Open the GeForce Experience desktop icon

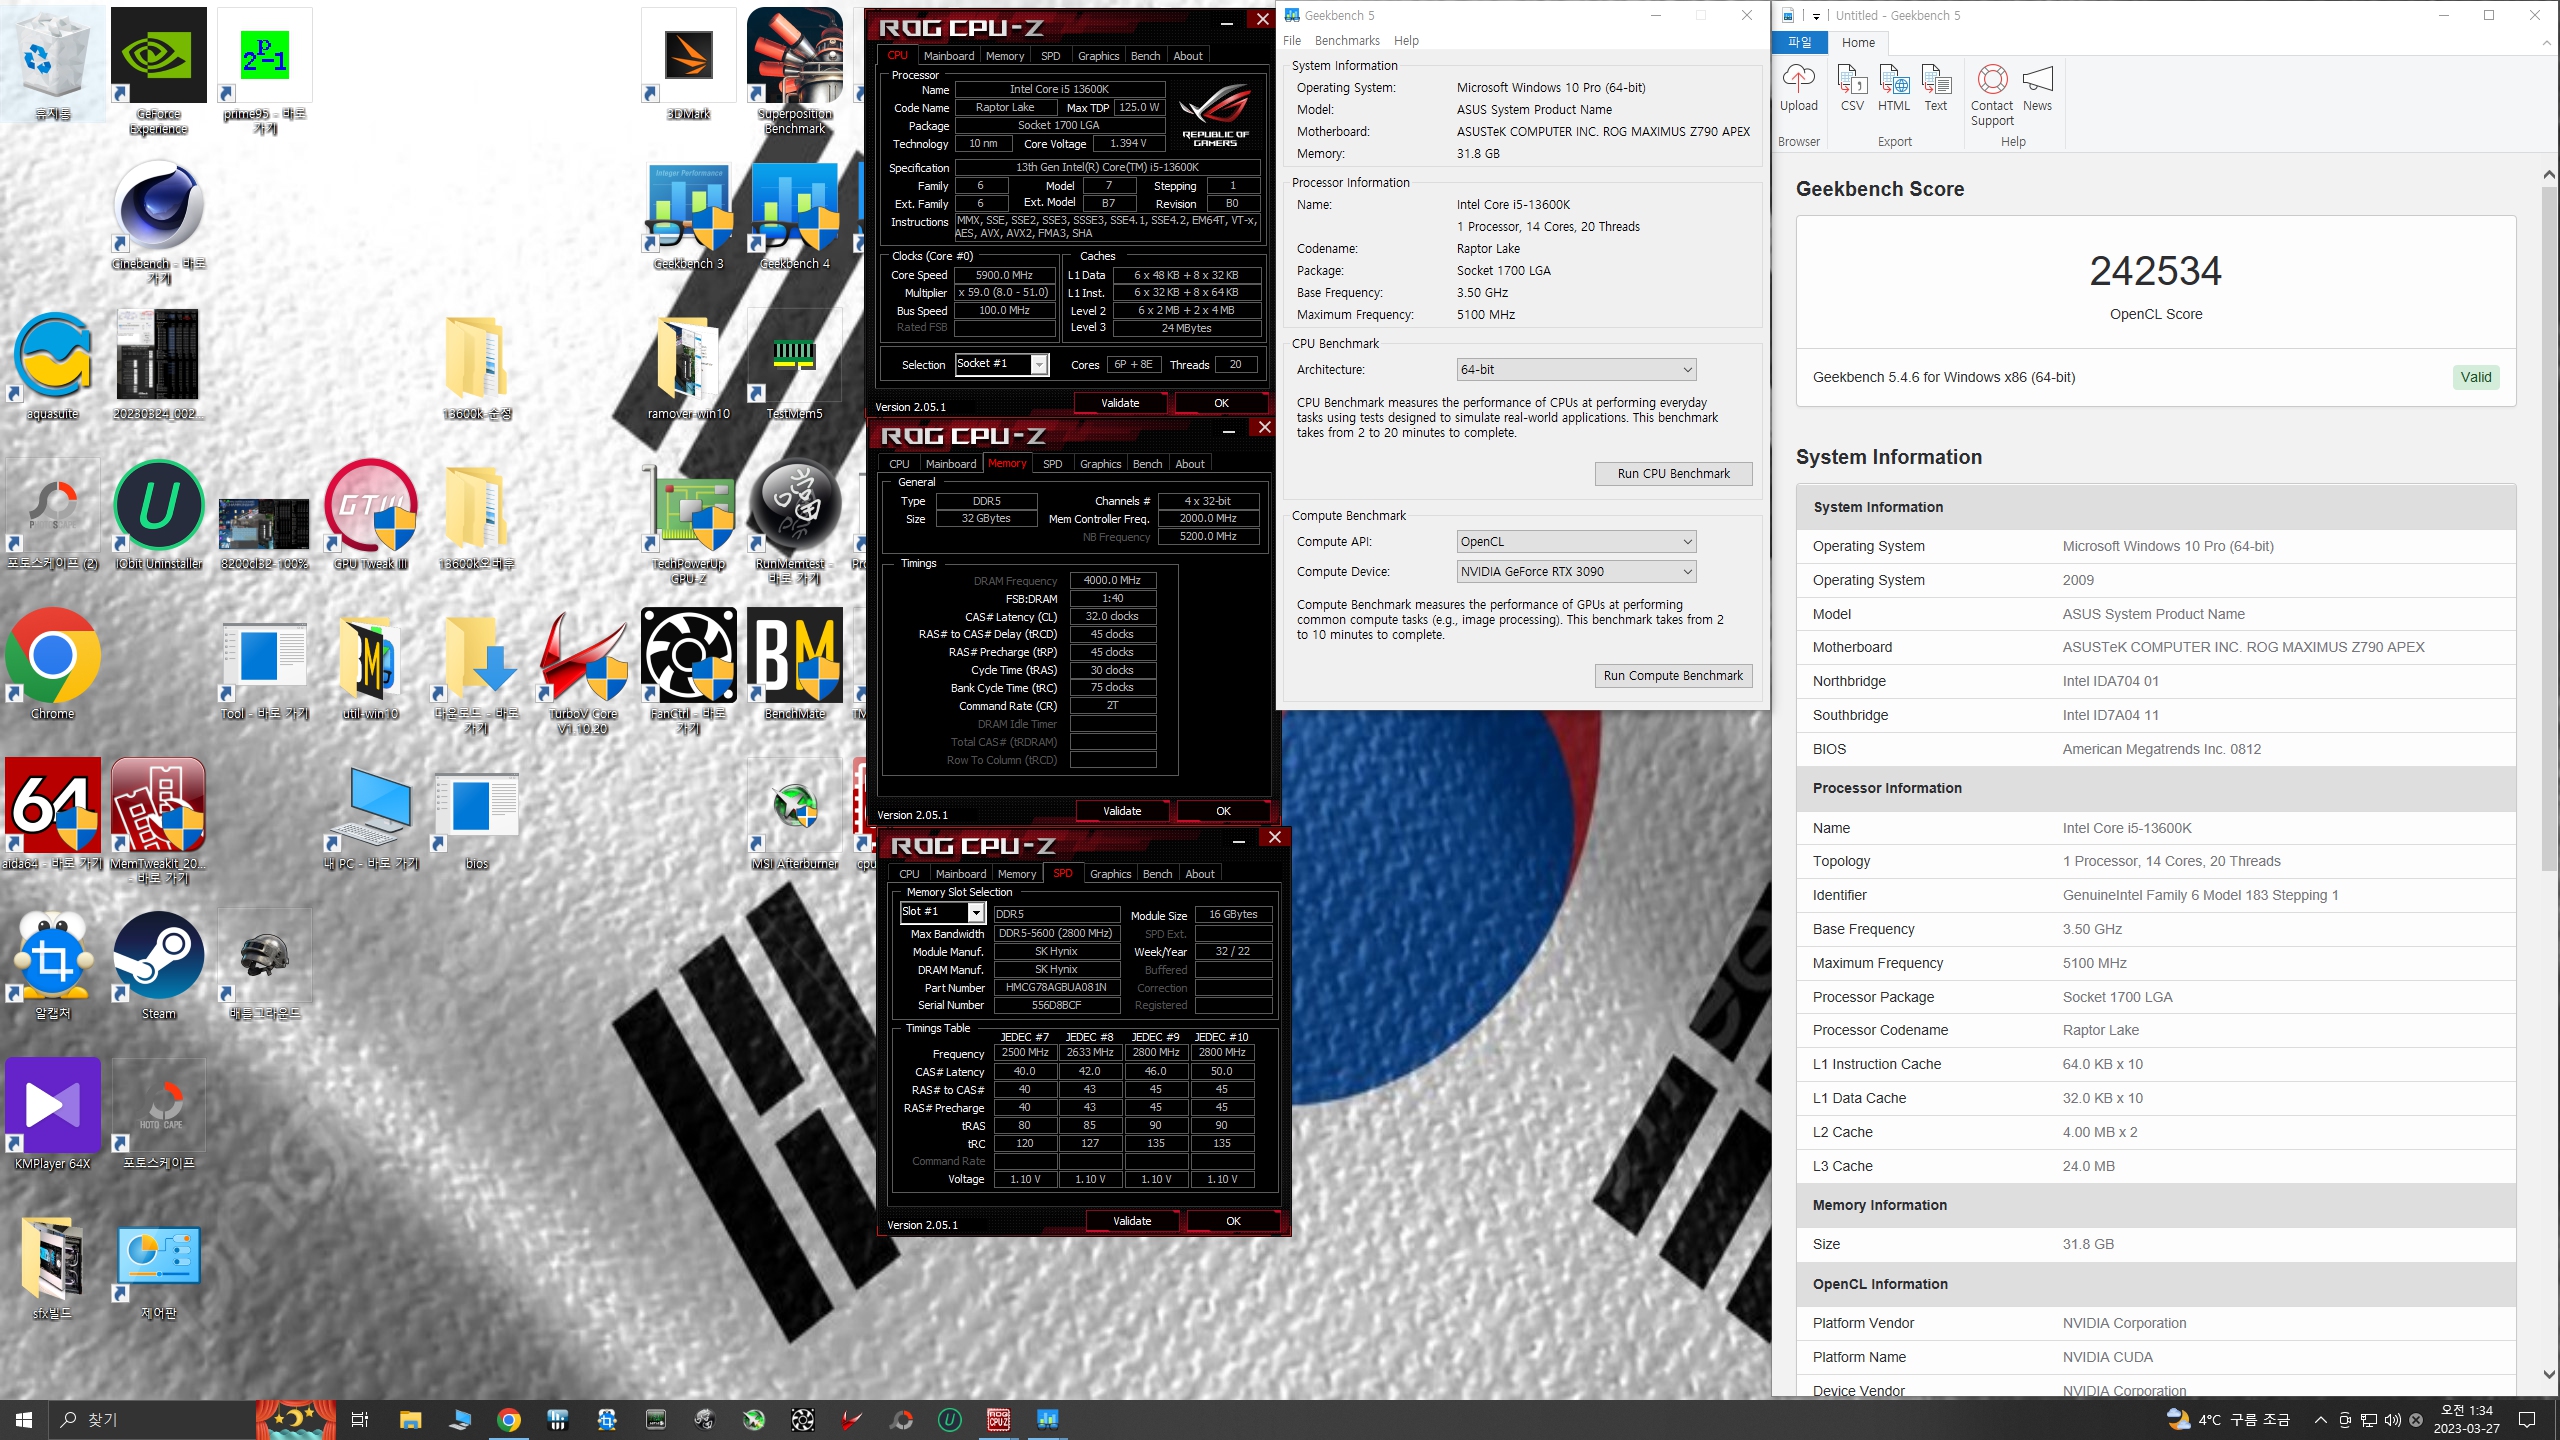tap(158, 70)
